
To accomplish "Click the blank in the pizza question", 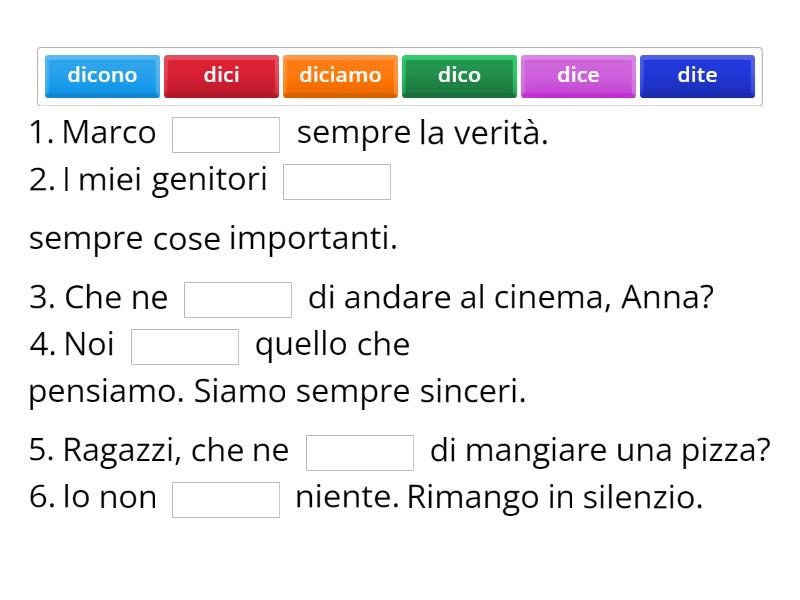I will [361, 451].
